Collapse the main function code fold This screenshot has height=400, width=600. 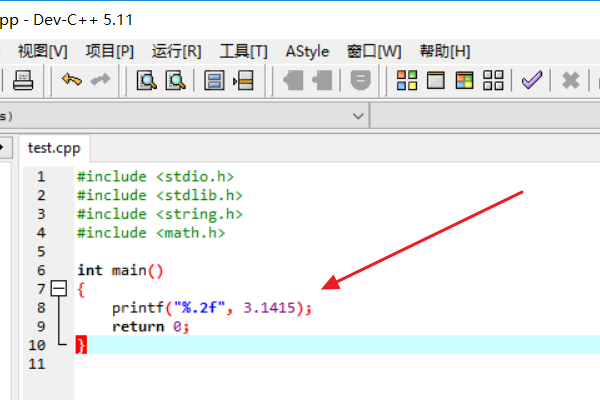pyautogui.click(x=59, y=289)
